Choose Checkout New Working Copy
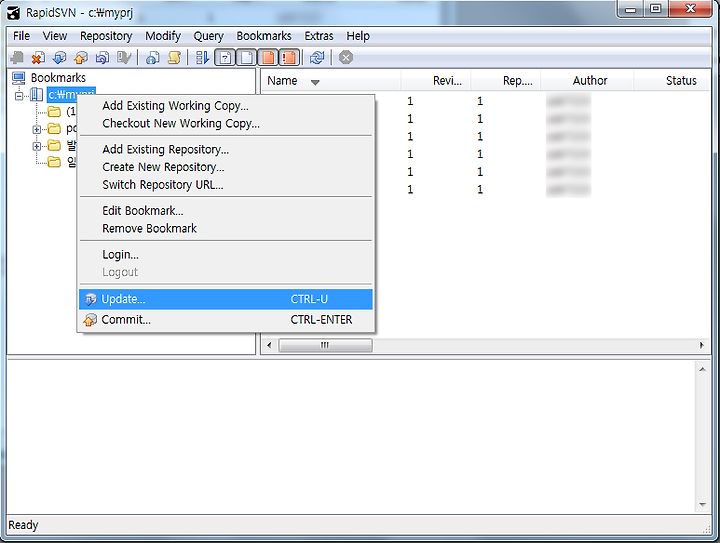This screenshot has width=720, height=543. pyautogui.click(x=225, y=123)
